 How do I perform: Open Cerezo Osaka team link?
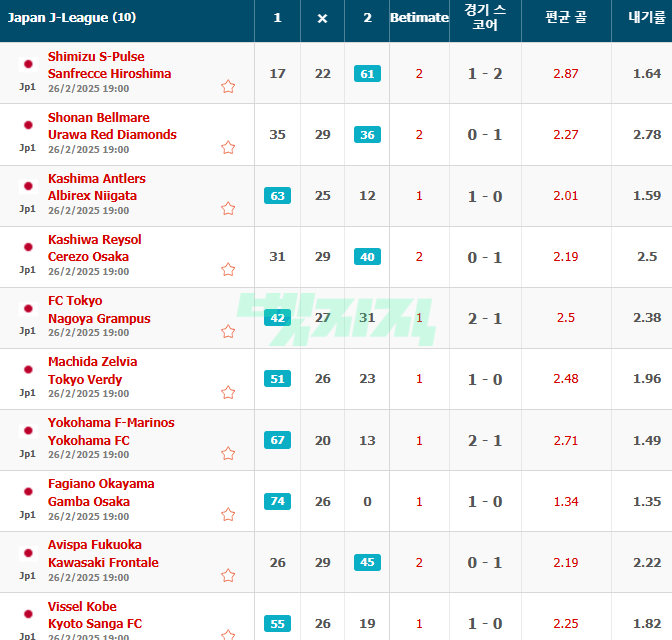[88, 257]
